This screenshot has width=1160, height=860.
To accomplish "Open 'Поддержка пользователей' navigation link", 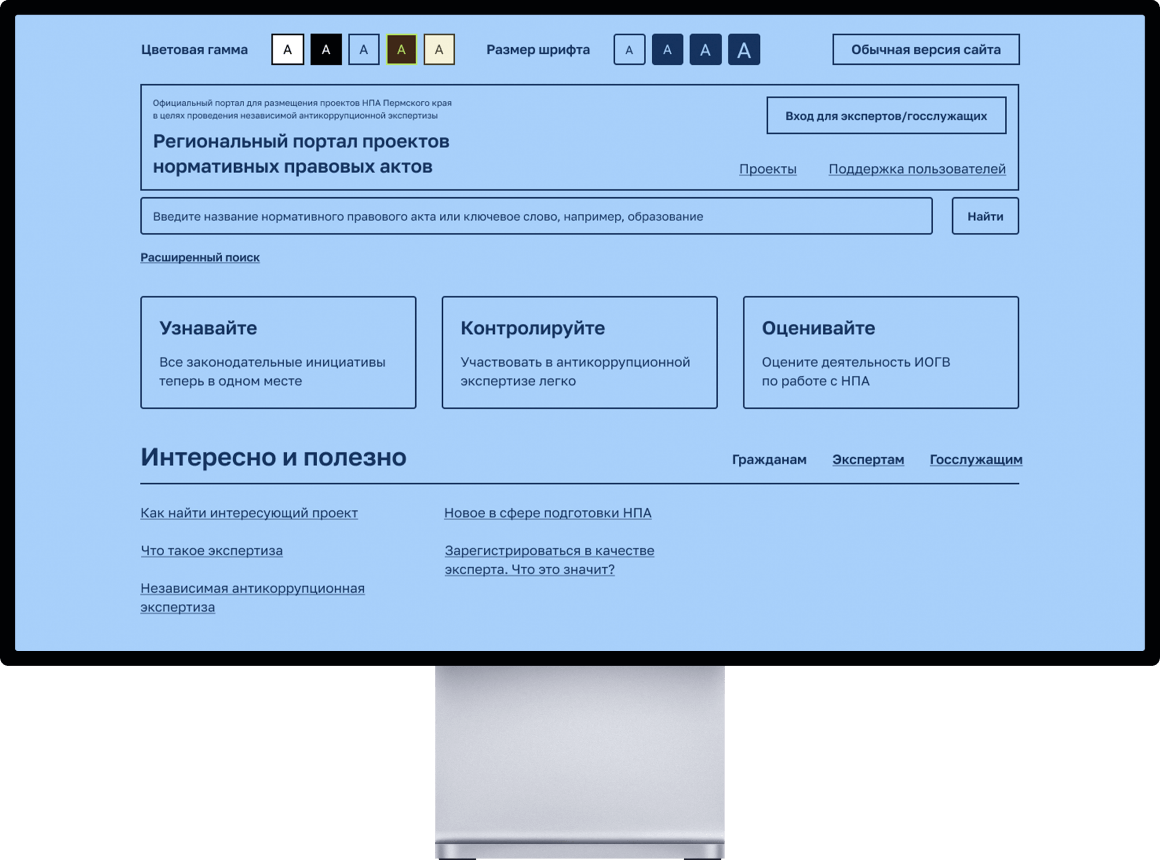I will click(x=917, y=169).
